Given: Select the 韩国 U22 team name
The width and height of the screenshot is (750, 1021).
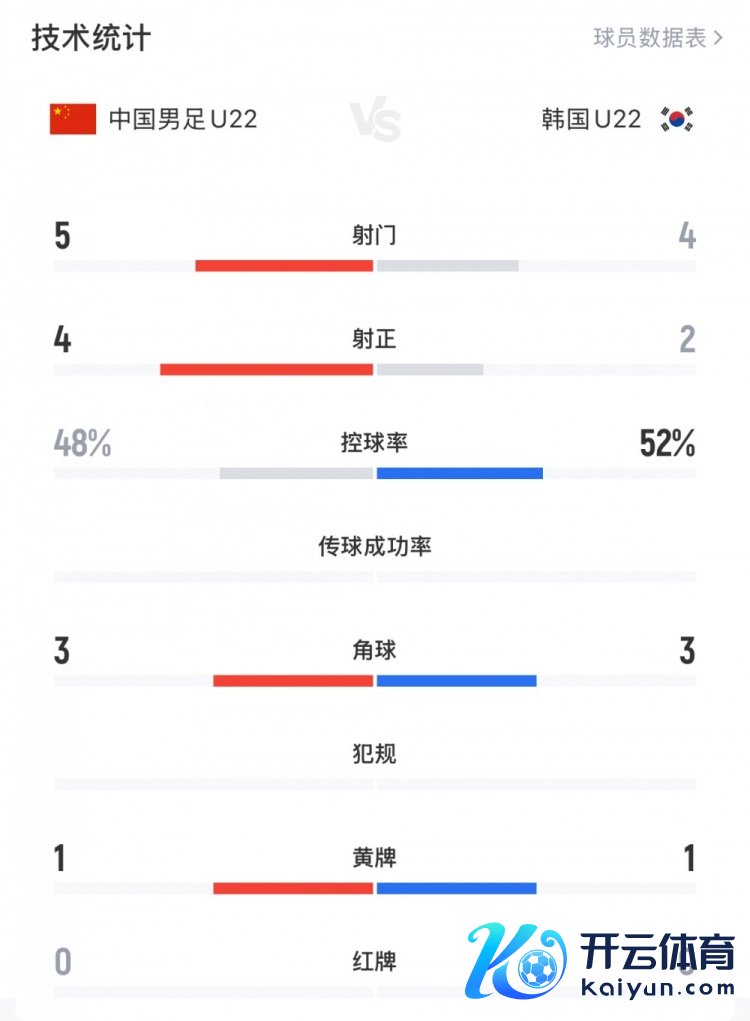Looking at the screenshot, I should 591,119.
